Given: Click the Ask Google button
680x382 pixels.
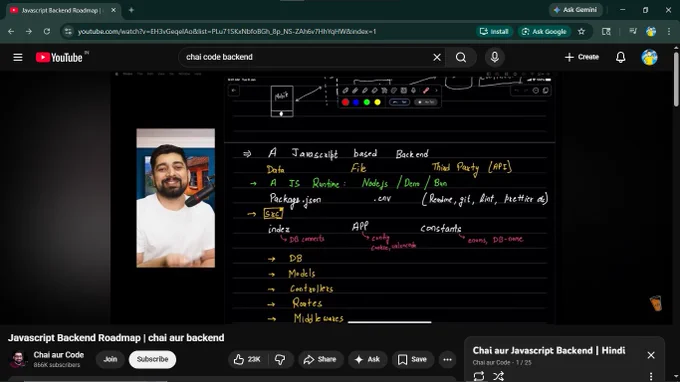Looking at the screenshot, I should [x=544, y=32].
